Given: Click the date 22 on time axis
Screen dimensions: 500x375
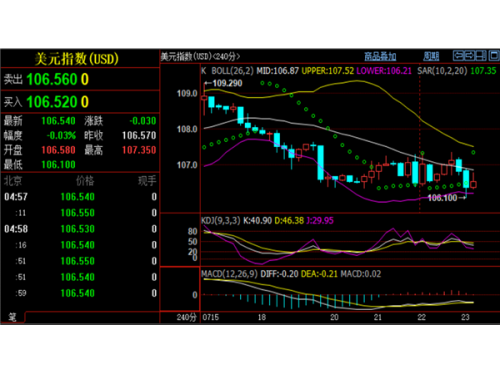Looking at the screenshot, I should click(x=422, y=317).
